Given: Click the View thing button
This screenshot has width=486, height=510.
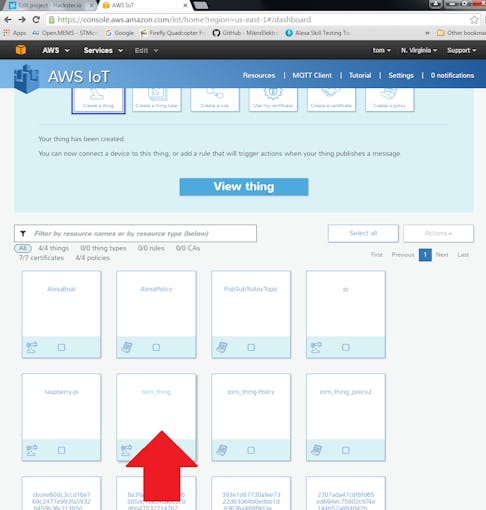Looking at the screenshot, I should coord(244,187).
